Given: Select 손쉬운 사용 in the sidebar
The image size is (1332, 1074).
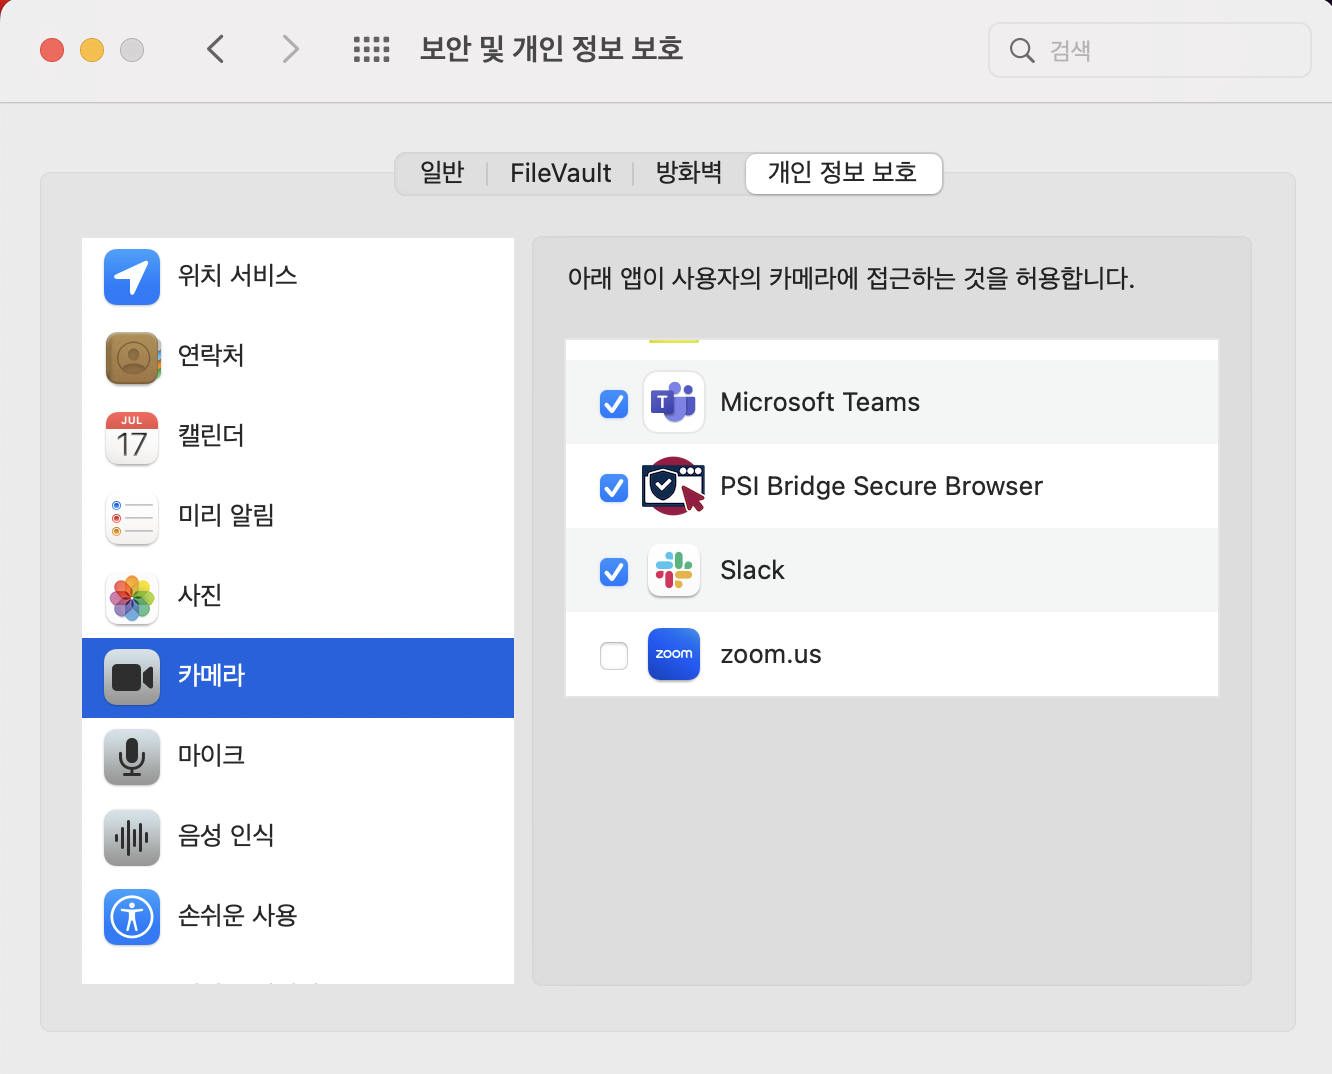Looking at the screenshot, I should pyautogui.click(x=298, y=917).
